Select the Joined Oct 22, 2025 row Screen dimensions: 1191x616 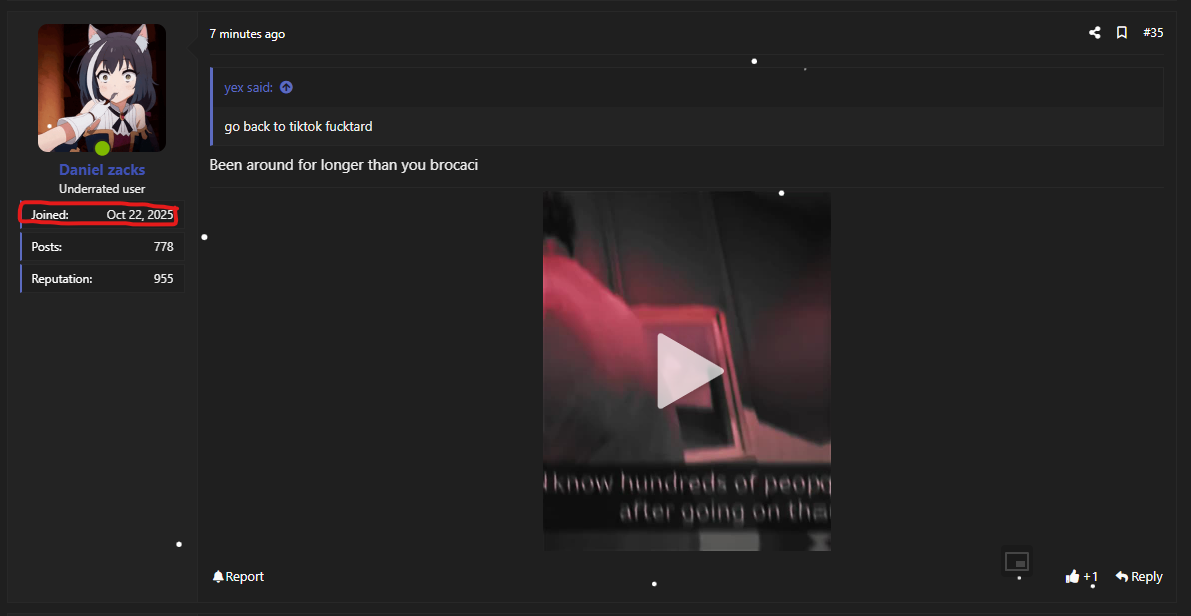[x=102, y=214]
